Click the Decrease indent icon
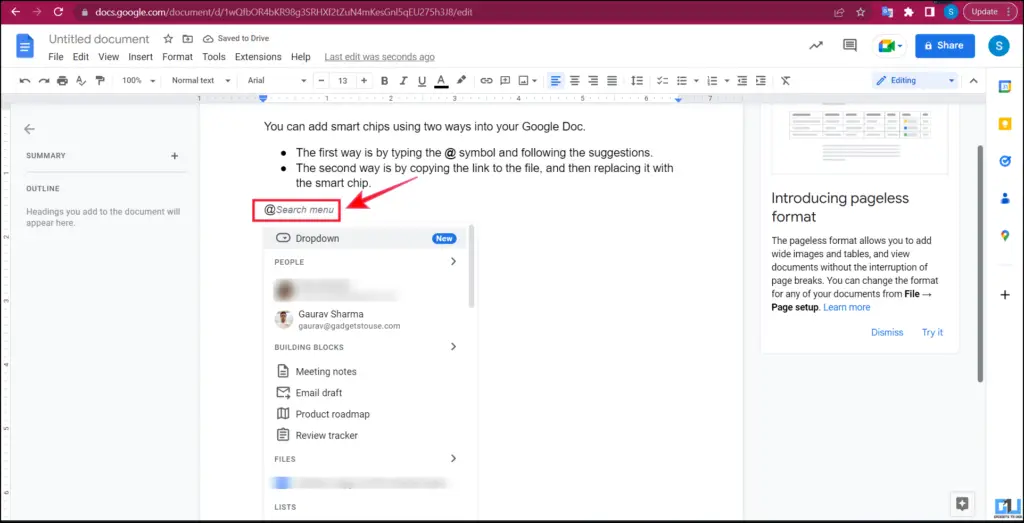 [x=742, y=81]
